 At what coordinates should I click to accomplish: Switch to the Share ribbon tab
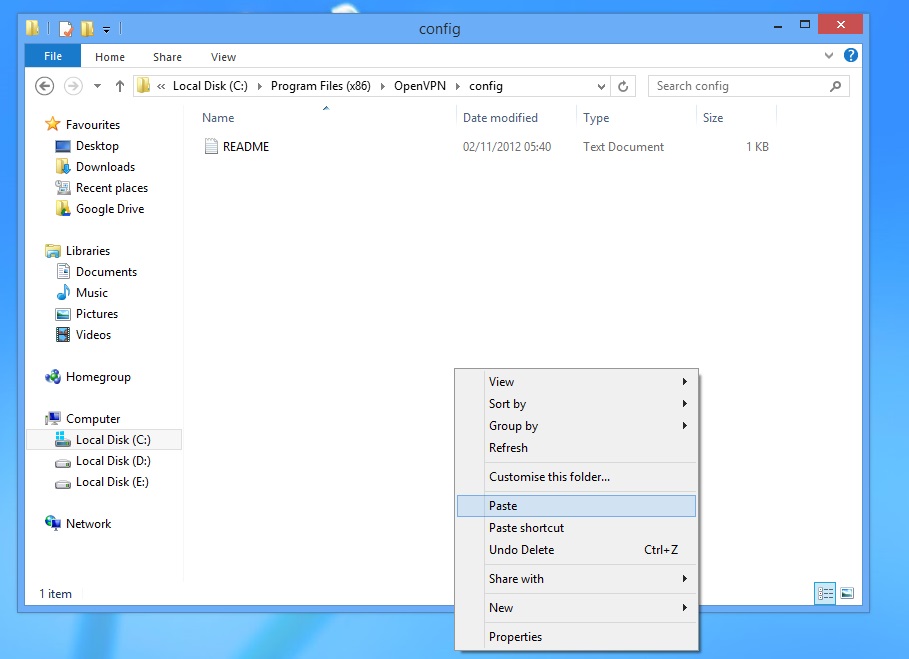167,57
